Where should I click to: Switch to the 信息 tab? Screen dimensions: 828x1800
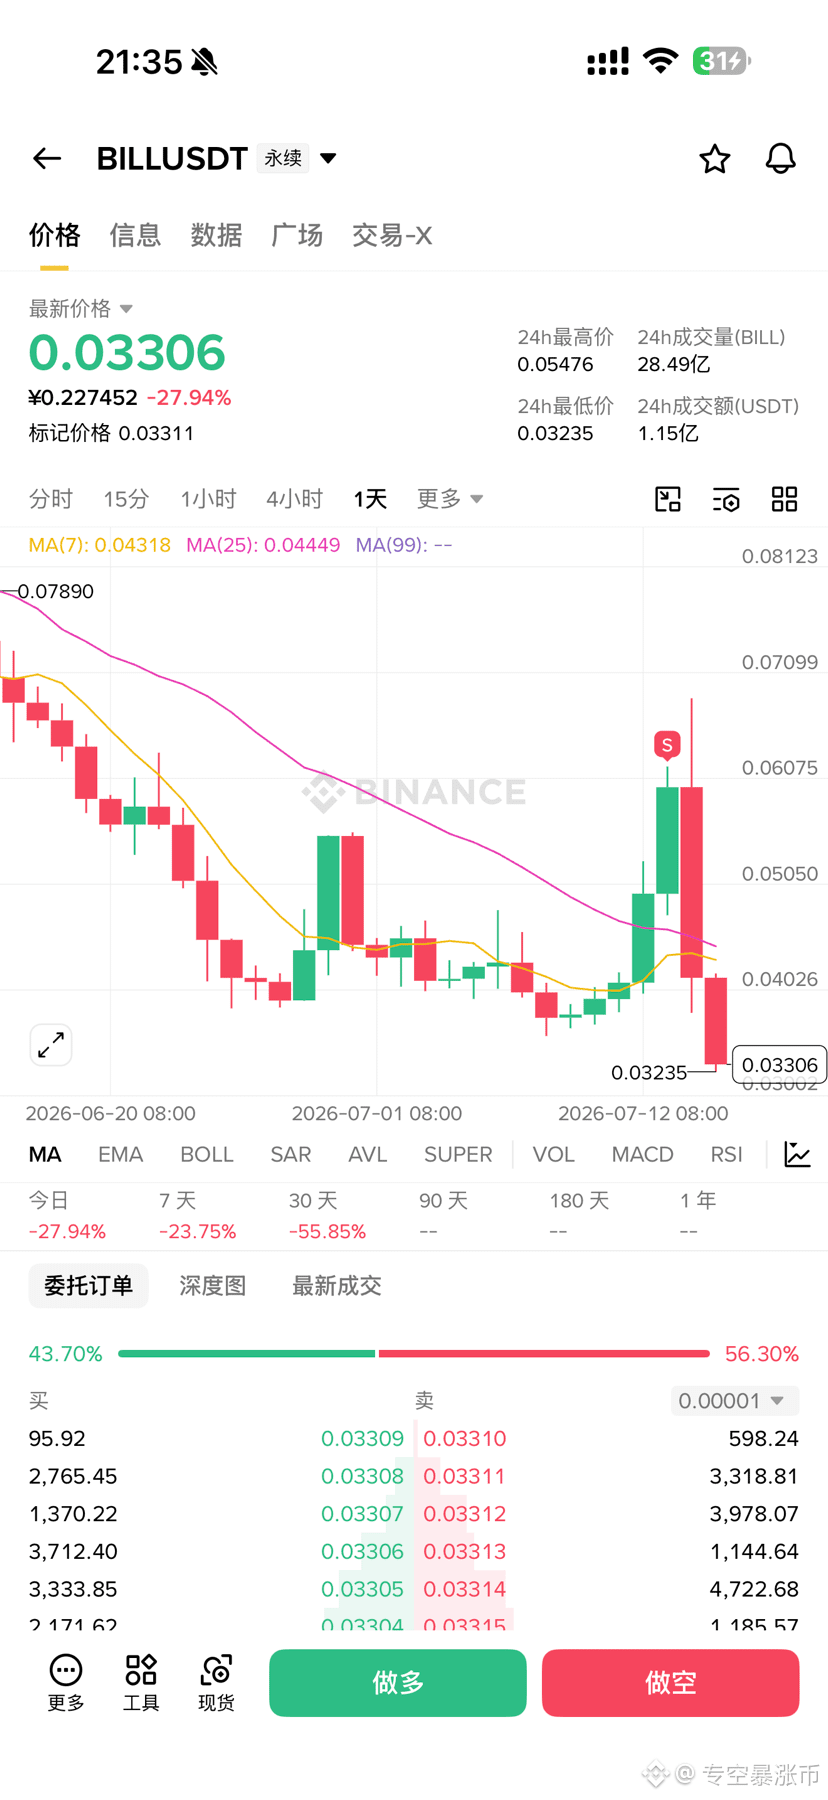tap(135, 235)
